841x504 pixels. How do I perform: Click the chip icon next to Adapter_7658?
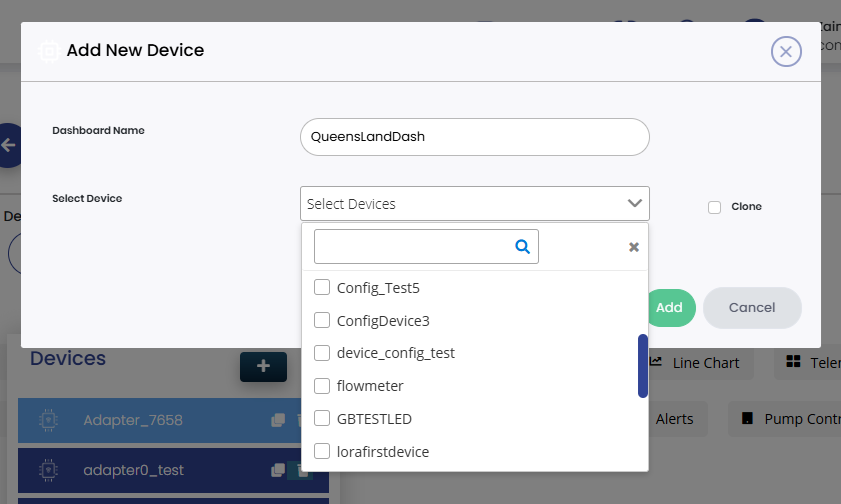click(x=47, y=421)
